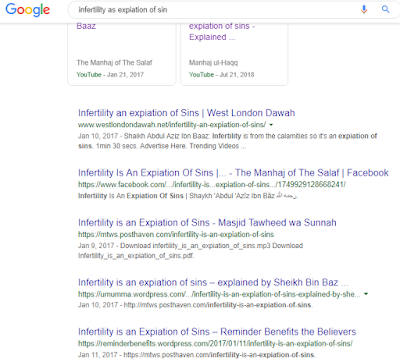Click the umumma.wordpress.com green URL

pyautogui.click(x=219, y=294)
